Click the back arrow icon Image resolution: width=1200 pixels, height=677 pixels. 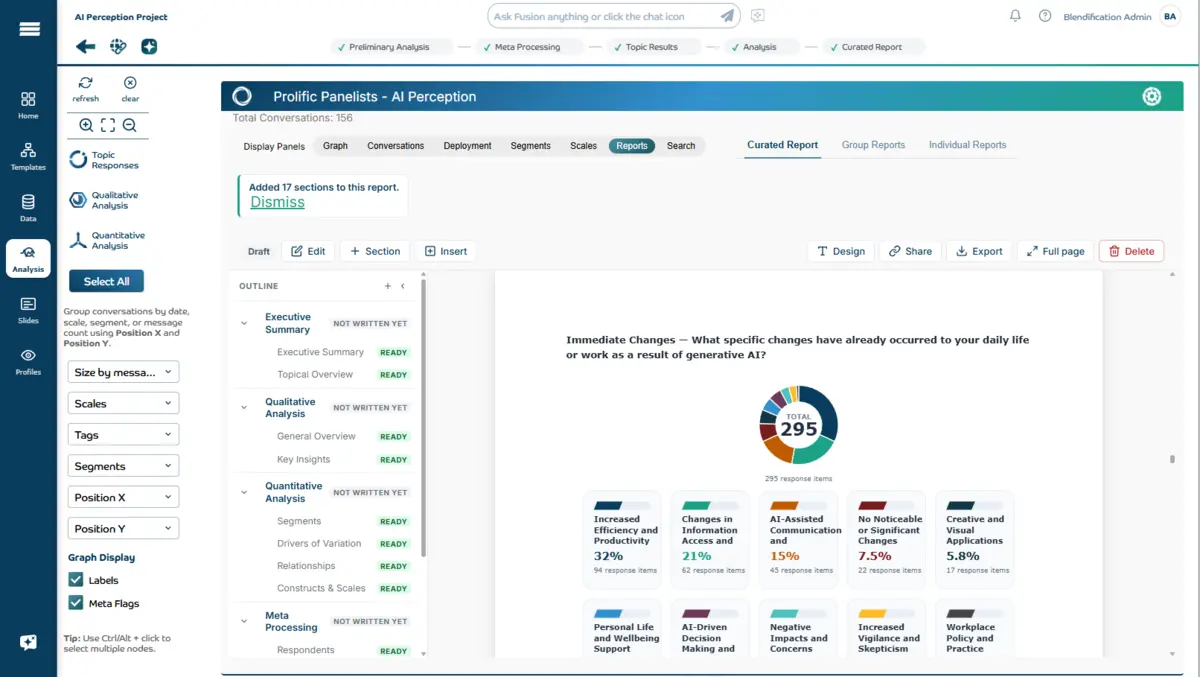coord(86,46)
